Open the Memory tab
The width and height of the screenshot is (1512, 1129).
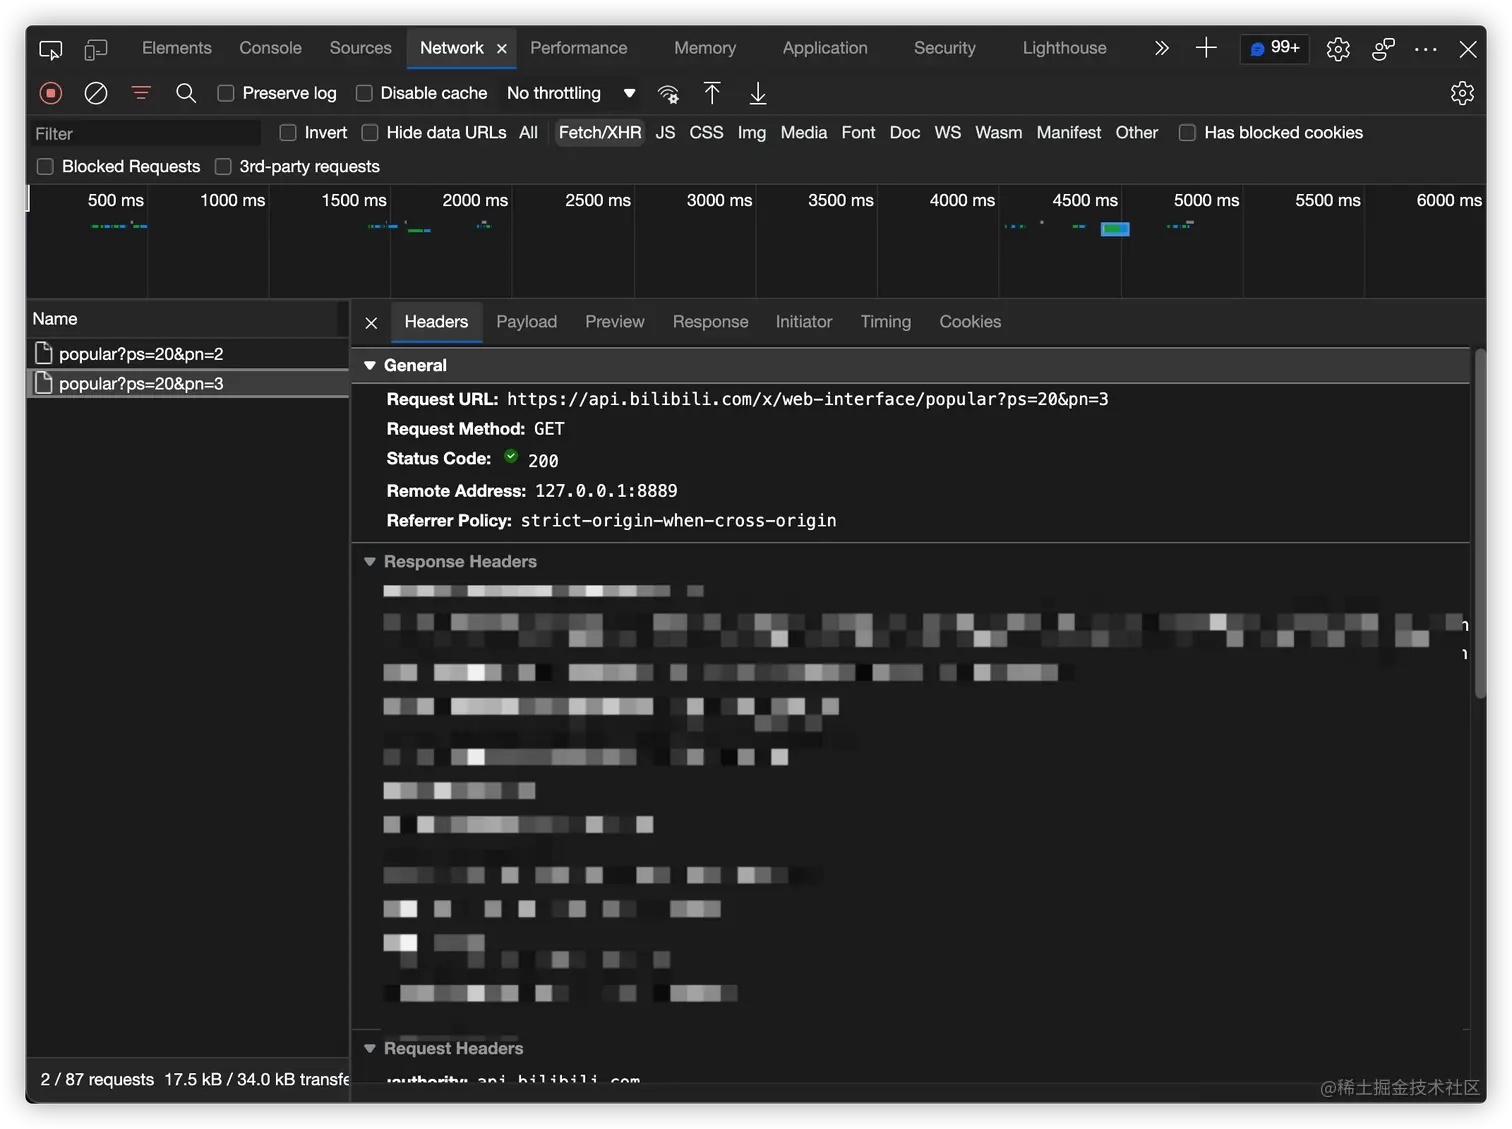(705, 48)
